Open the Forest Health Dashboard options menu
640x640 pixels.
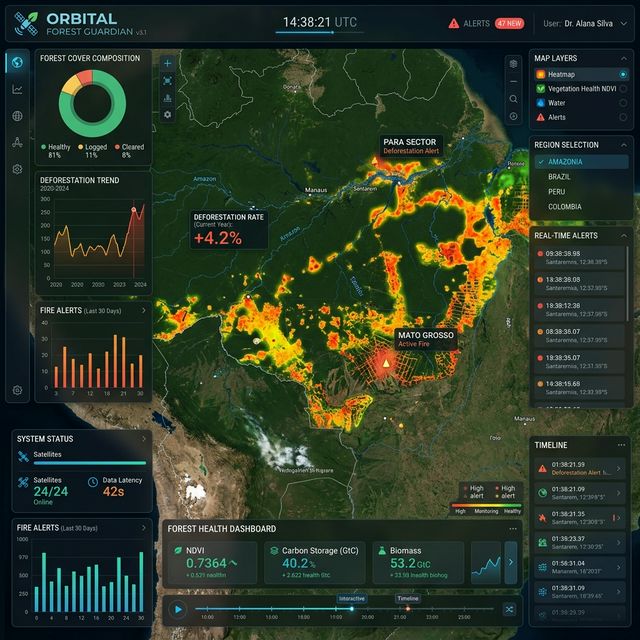click(x=513, y=528)
